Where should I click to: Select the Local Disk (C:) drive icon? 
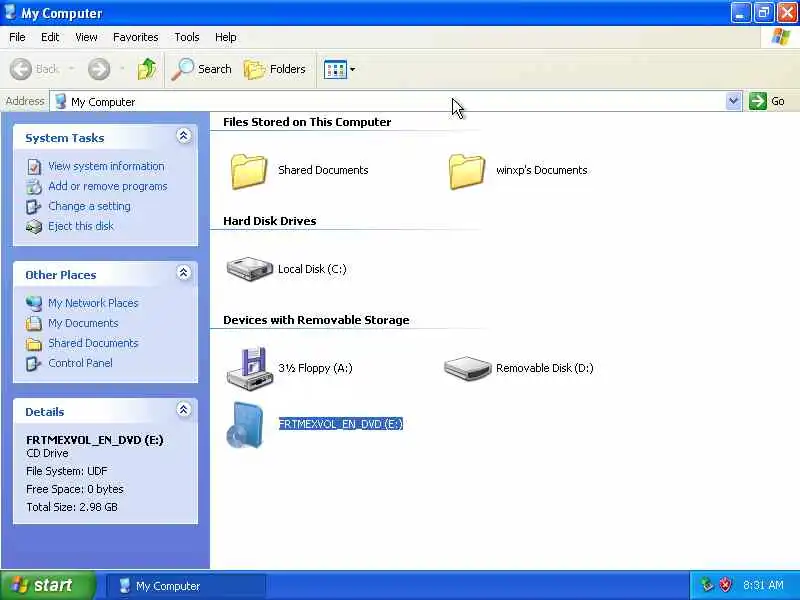click(249, 269)
